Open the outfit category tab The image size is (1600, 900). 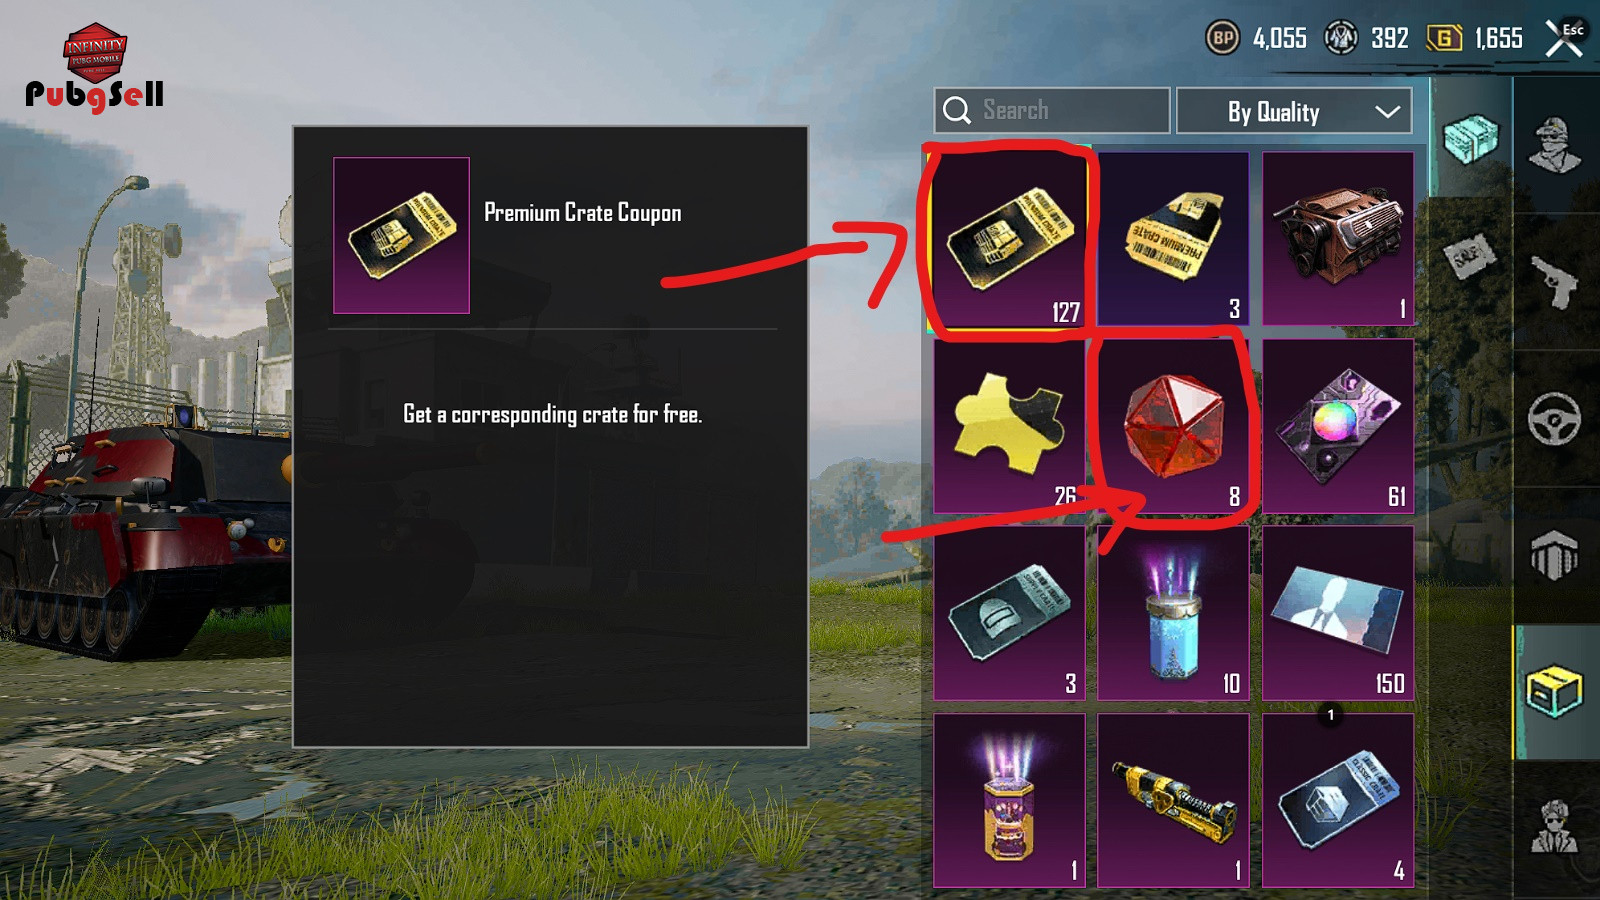pos(1556,146)
